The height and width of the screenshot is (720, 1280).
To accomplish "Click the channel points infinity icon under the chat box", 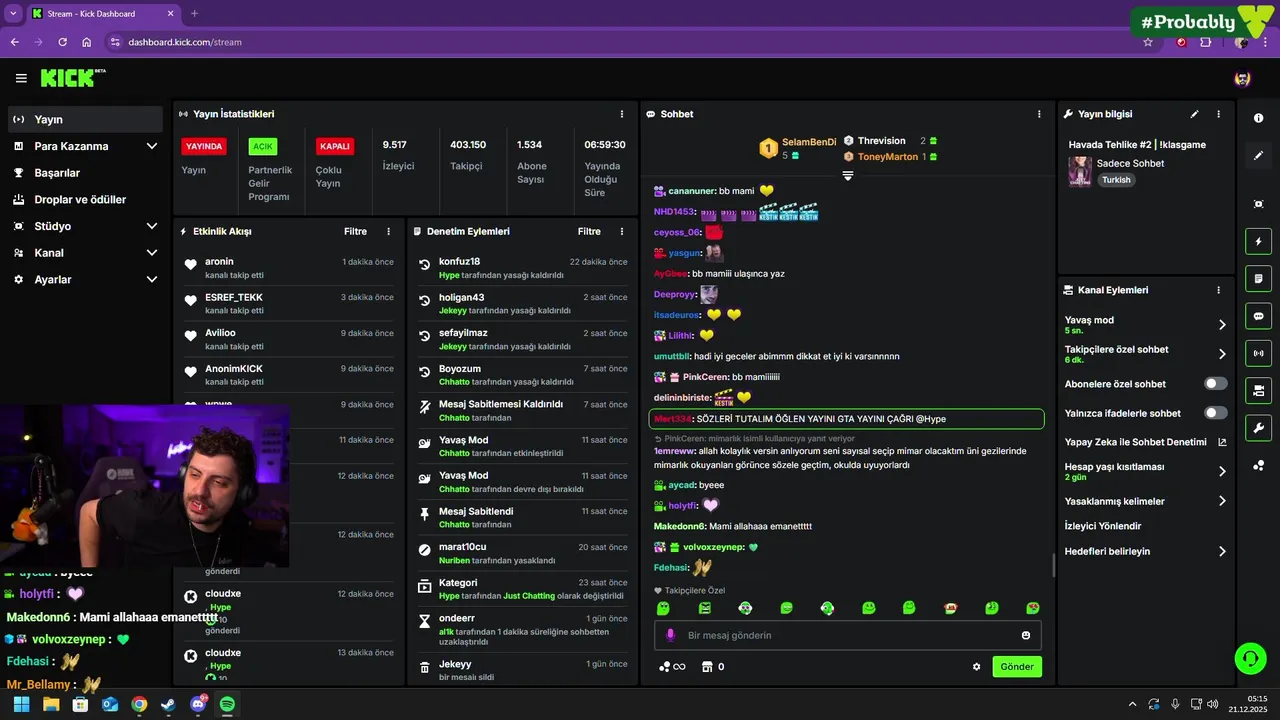I will (672, 667).
